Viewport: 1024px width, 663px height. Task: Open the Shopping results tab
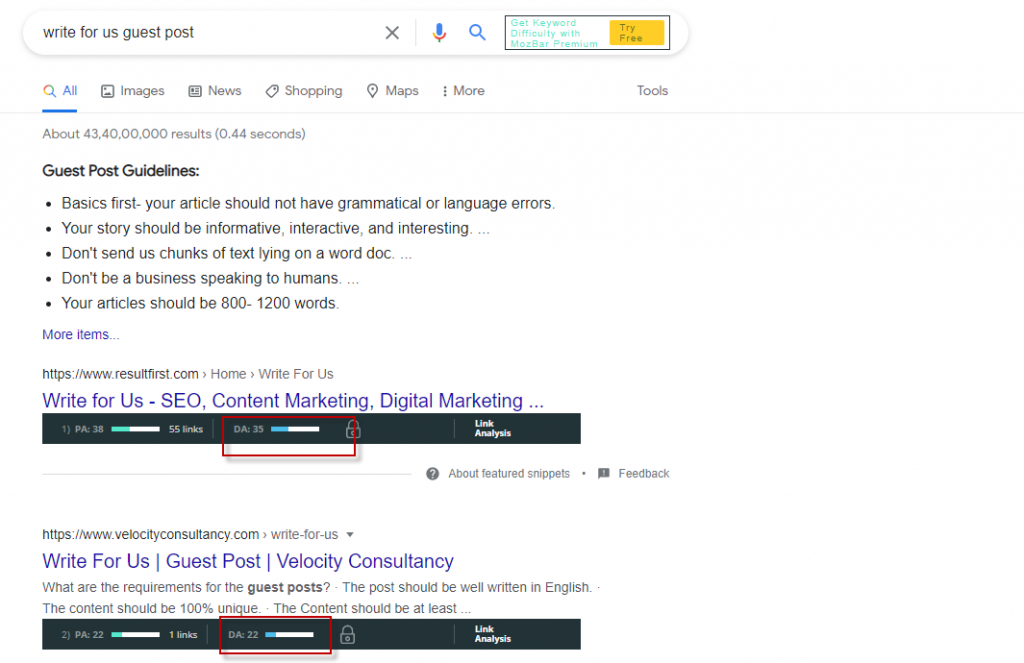pos(303,91)
